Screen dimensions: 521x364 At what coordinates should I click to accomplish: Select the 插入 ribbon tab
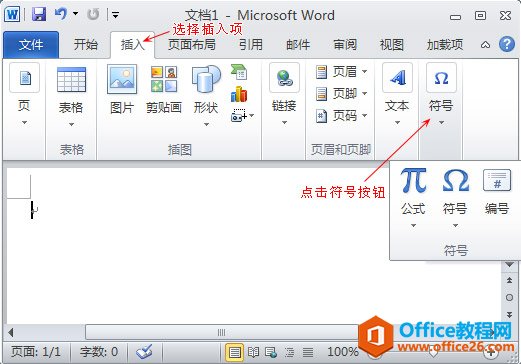click(x=132, y=44)
